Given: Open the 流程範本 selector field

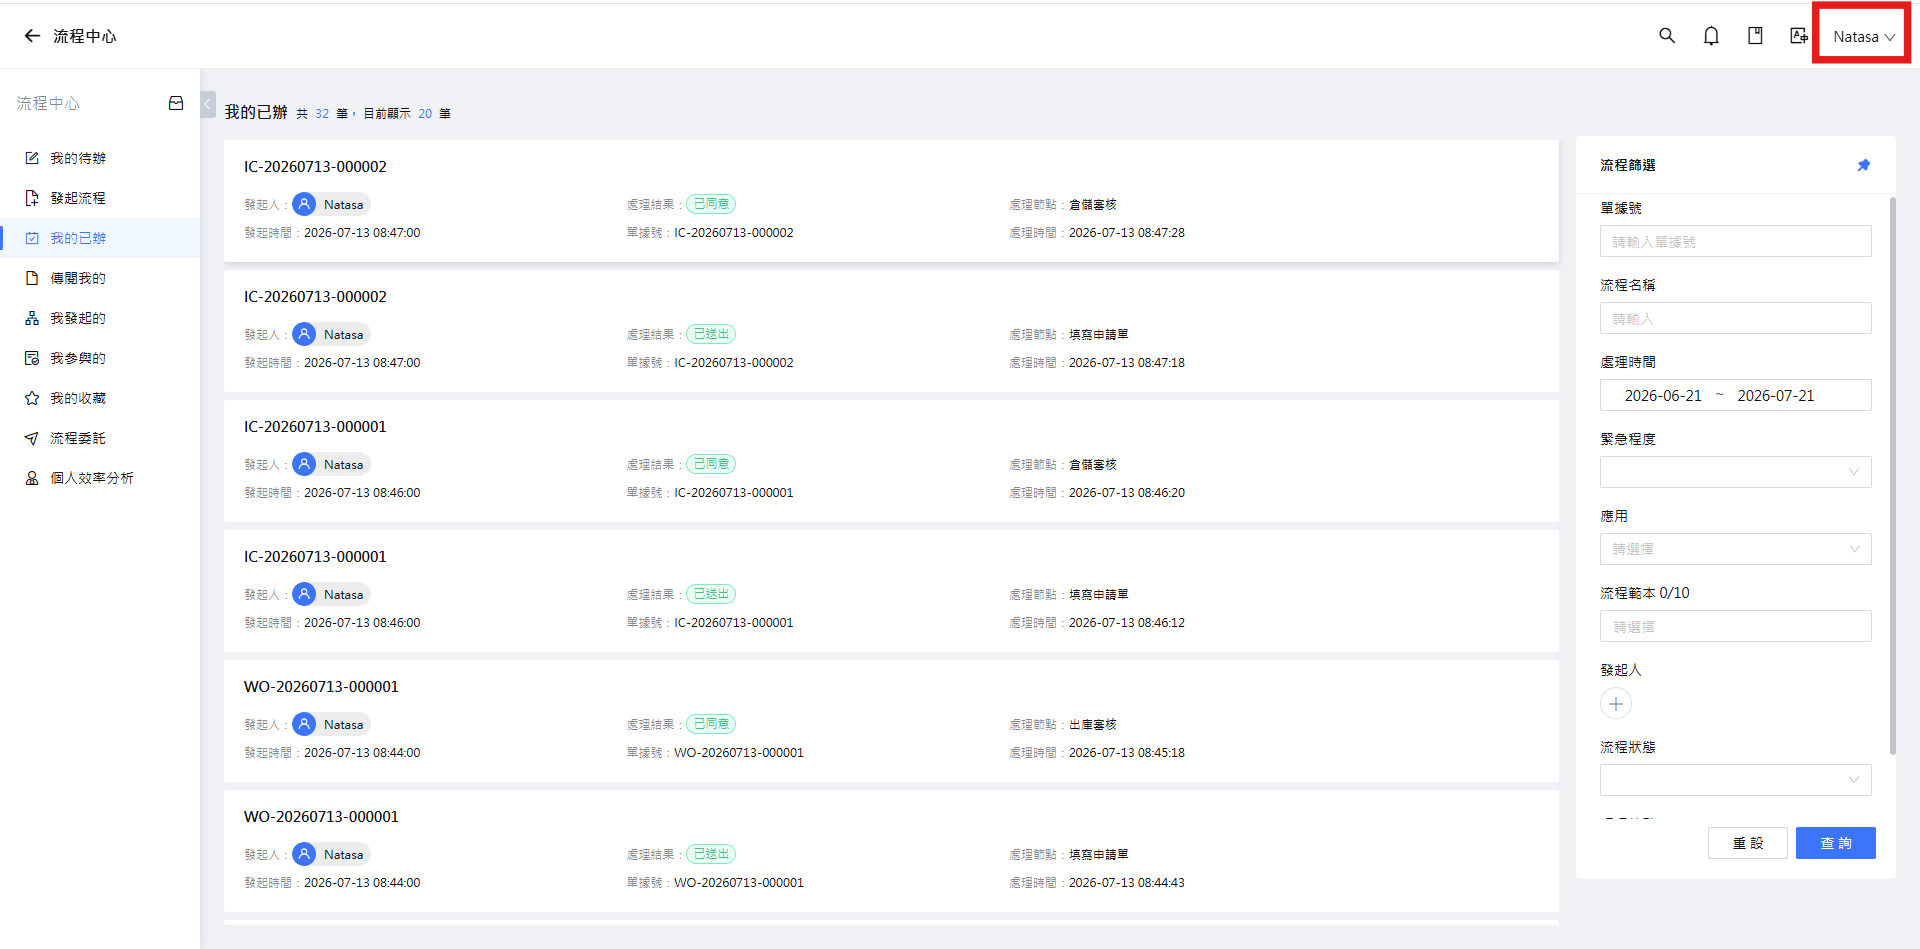Looking at the screenshot, I should pyautogui.click(x=1736, y=626).
